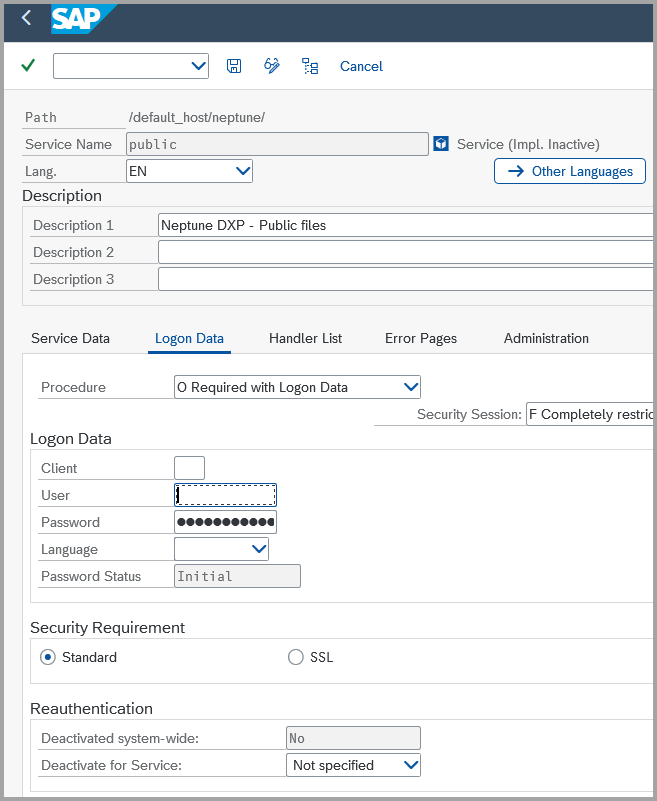Screen dimensions: 657x801
Task: Open the Lang. dropdown showing EN
Action: click(x=242, y=171)
